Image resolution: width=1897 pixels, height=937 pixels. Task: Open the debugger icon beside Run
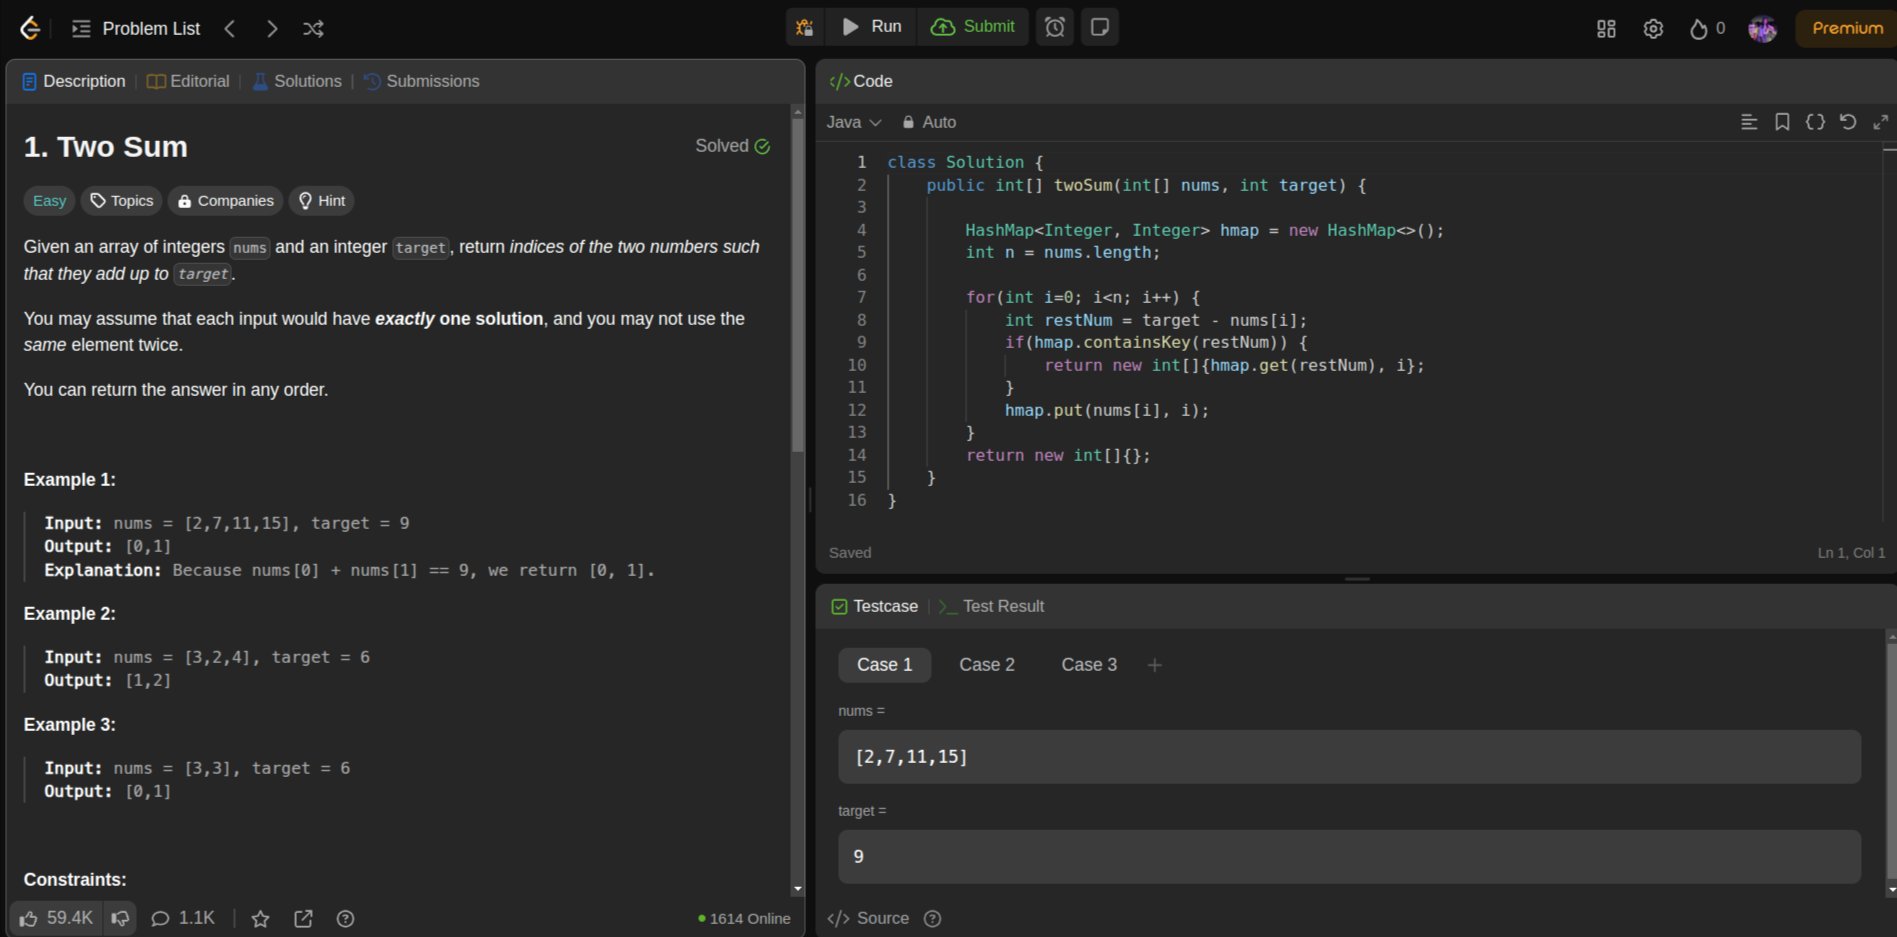pyautogui.click(x=804, y=27)
